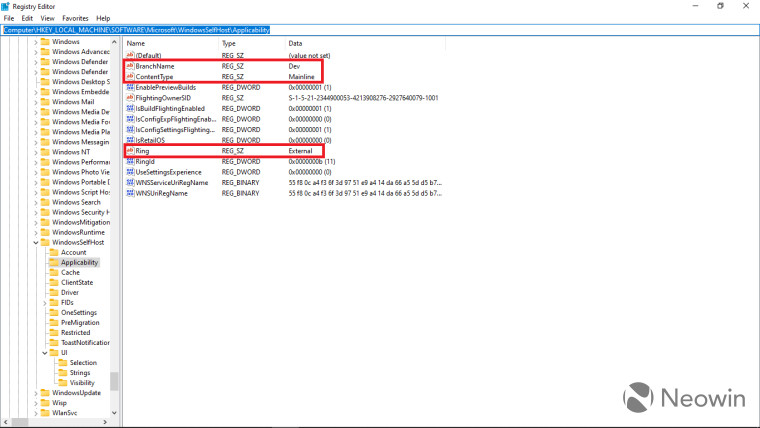Collapse the WindowsSelfHost tree node
This screenshot has height=428, width=760.
(36, 242)
